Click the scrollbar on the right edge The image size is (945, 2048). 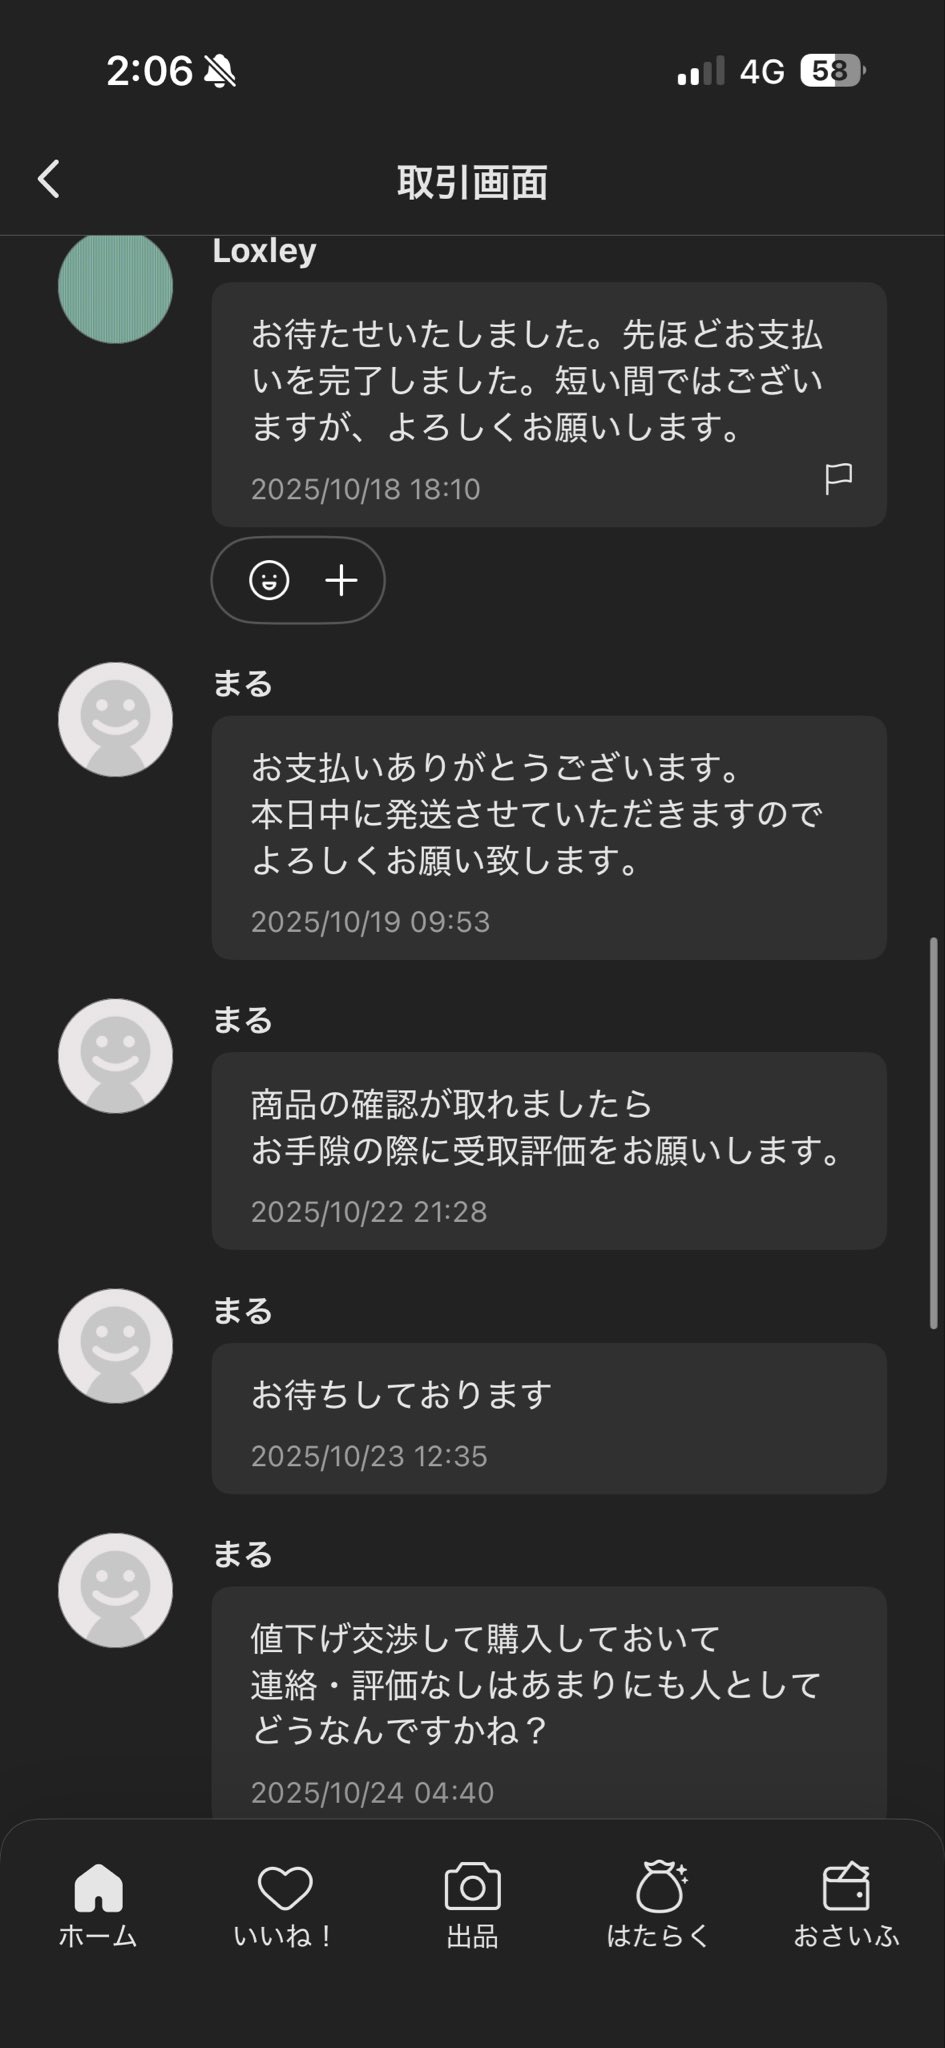(x=933, y=1132)
